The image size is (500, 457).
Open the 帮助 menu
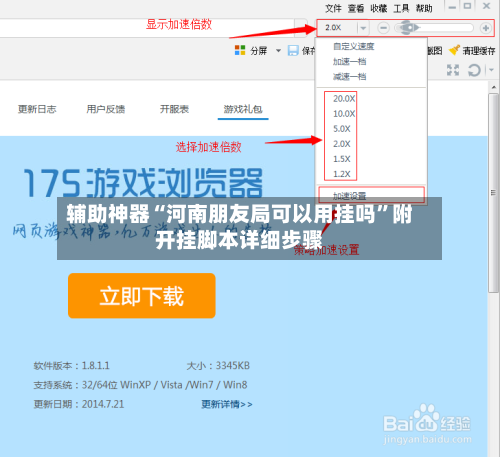[x=424, y=8]
